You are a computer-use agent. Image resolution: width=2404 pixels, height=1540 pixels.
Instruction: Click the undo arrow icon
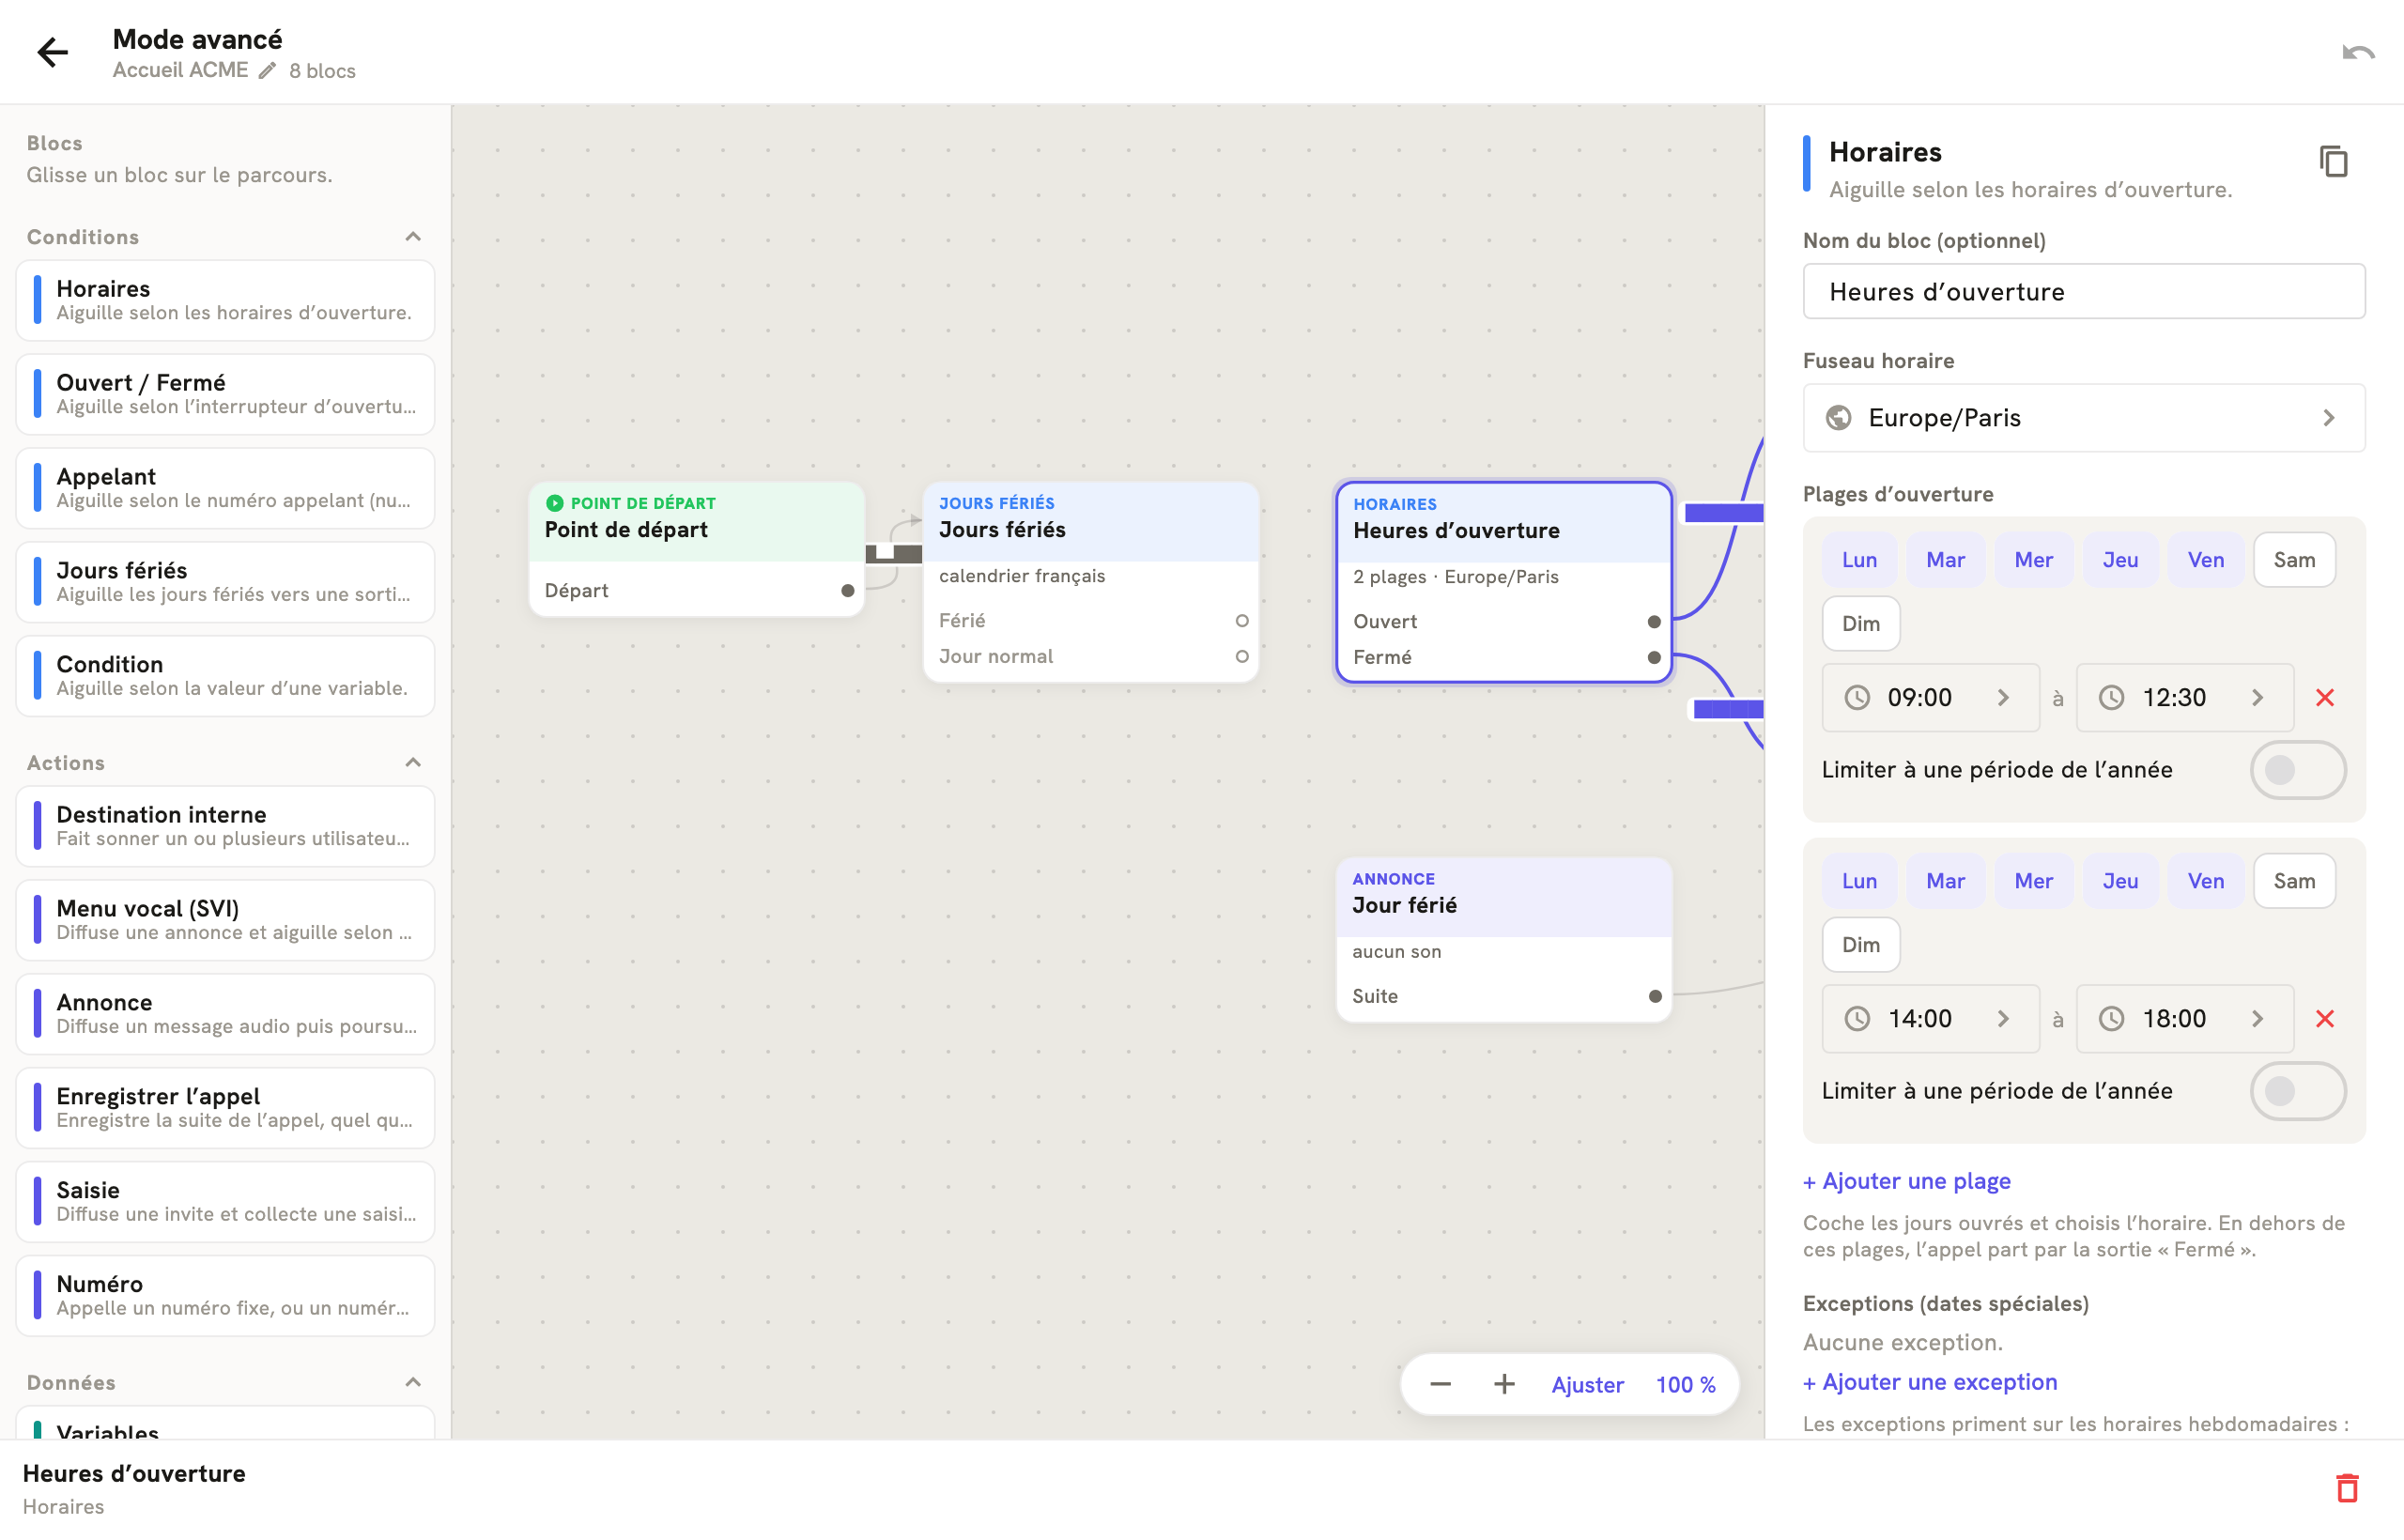(x=2358, y=52)
